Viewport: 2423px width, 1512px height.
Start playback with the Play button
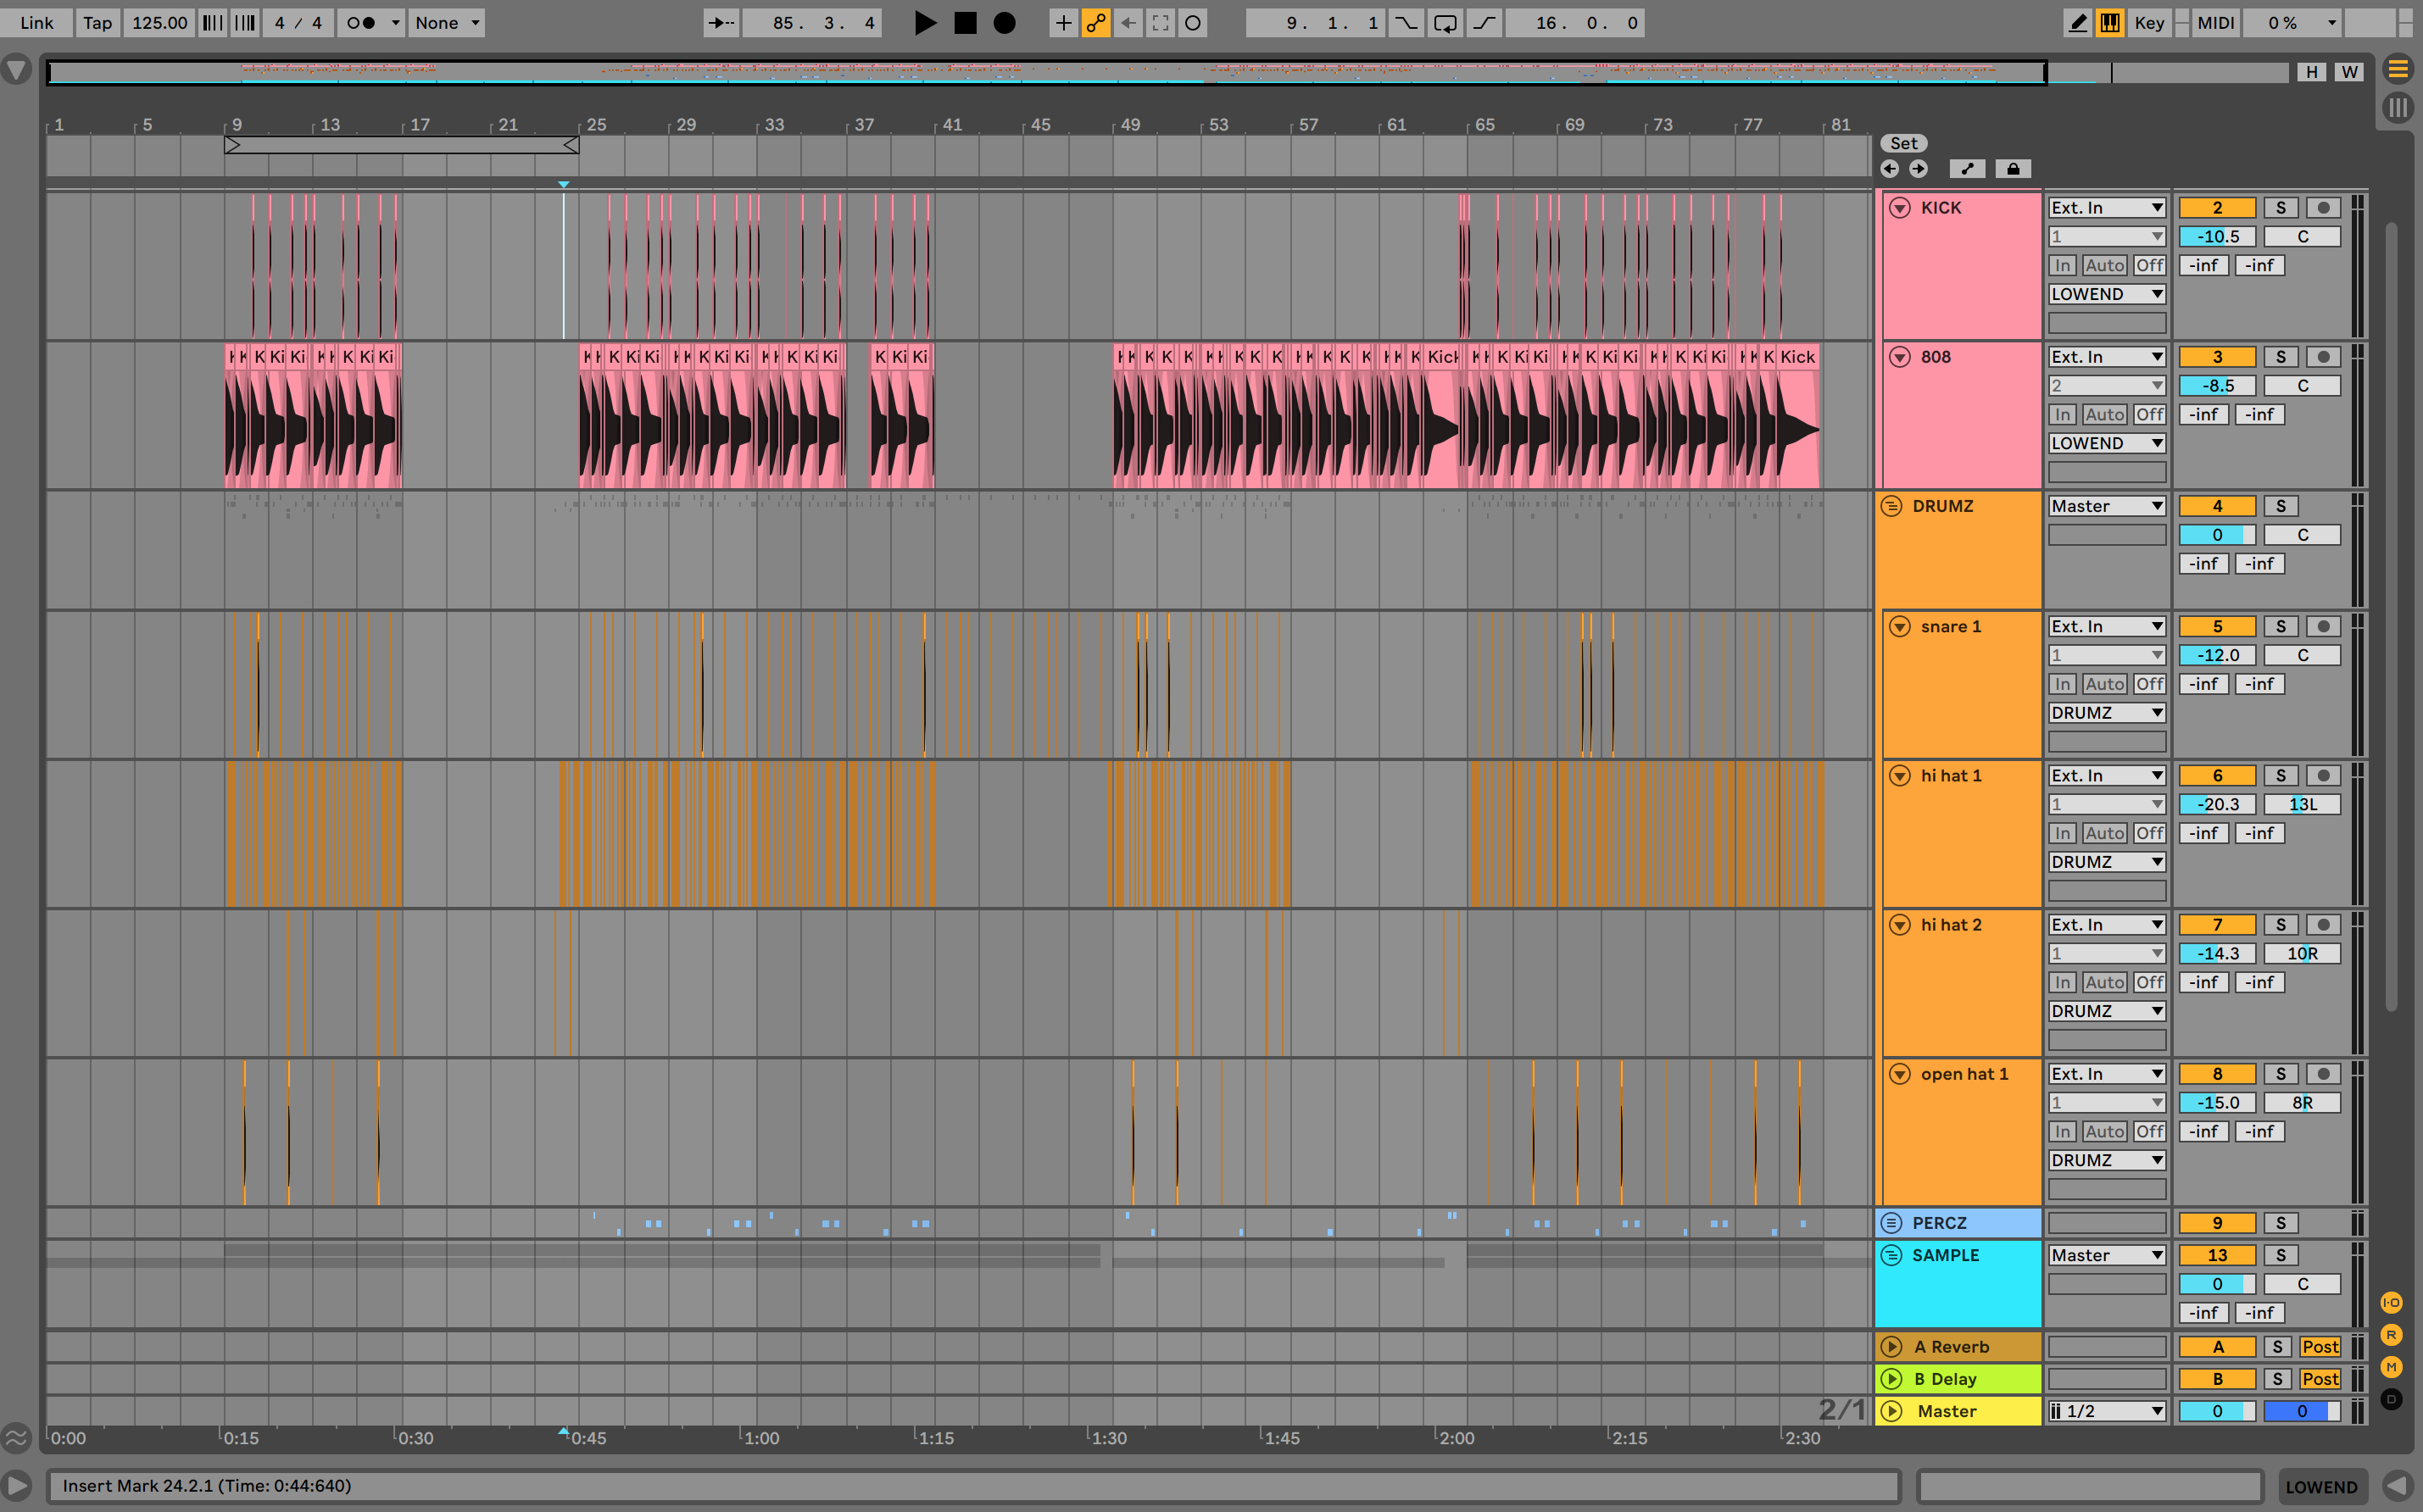click(x=925, y=23)
